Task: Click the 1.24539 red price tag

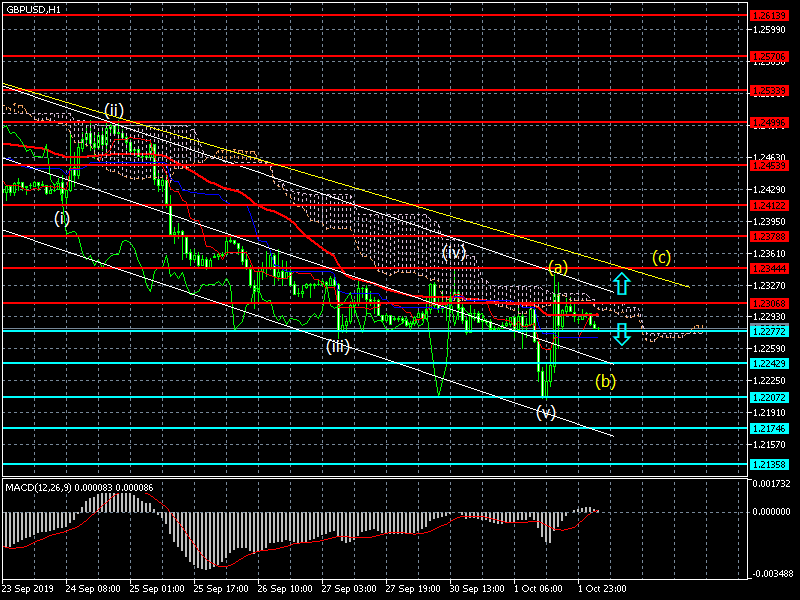Action: tap(769, 166)
